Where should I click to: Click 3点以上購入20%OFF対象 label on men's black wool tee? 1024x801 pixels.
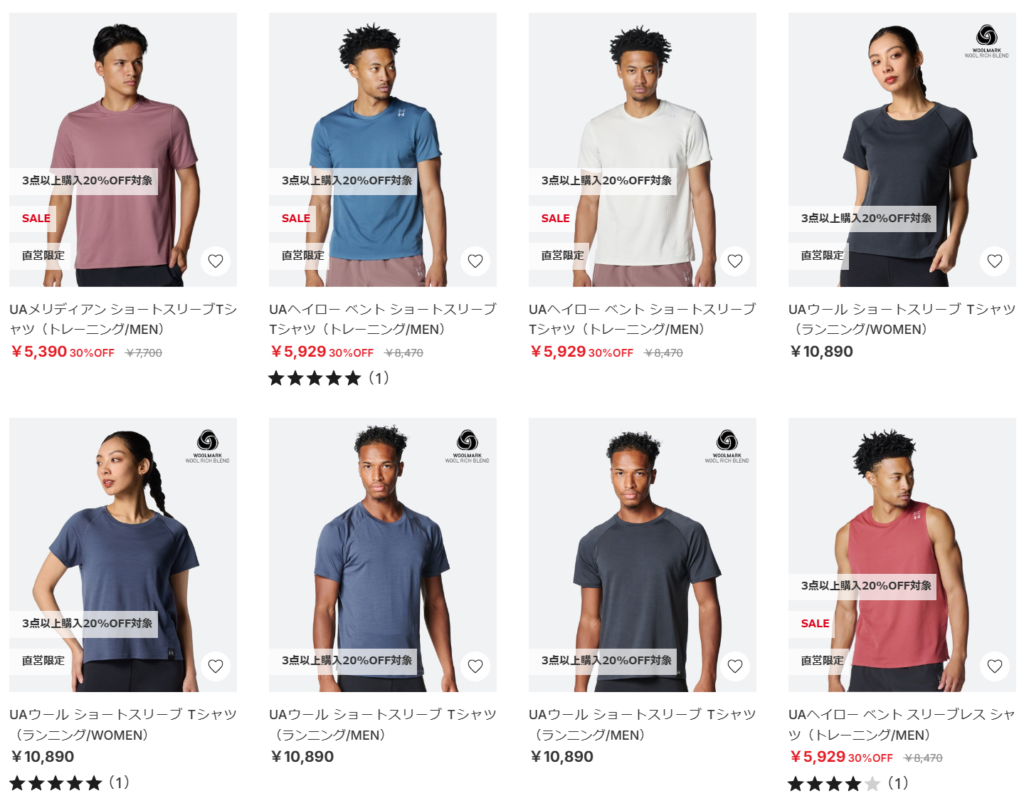pyautogui.click(x=607, y=661)
